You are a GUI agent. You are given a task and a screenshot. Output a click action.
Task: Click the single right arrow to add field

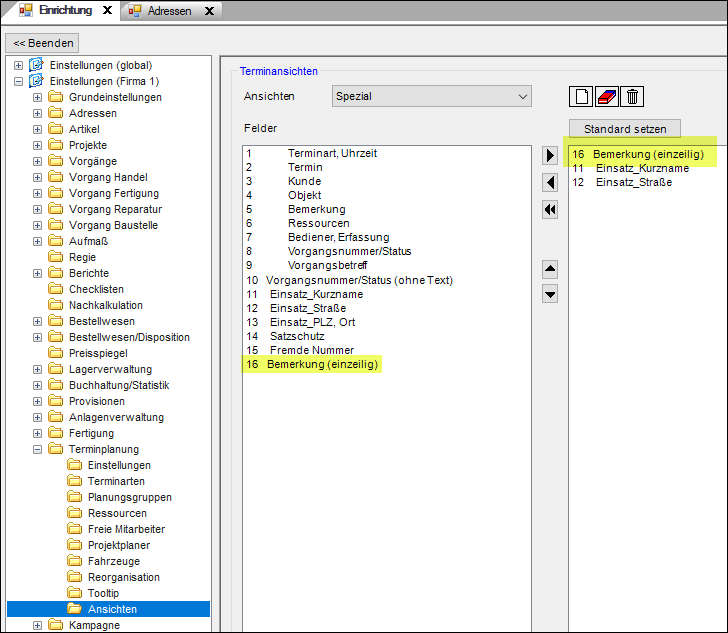click(550, 155)
